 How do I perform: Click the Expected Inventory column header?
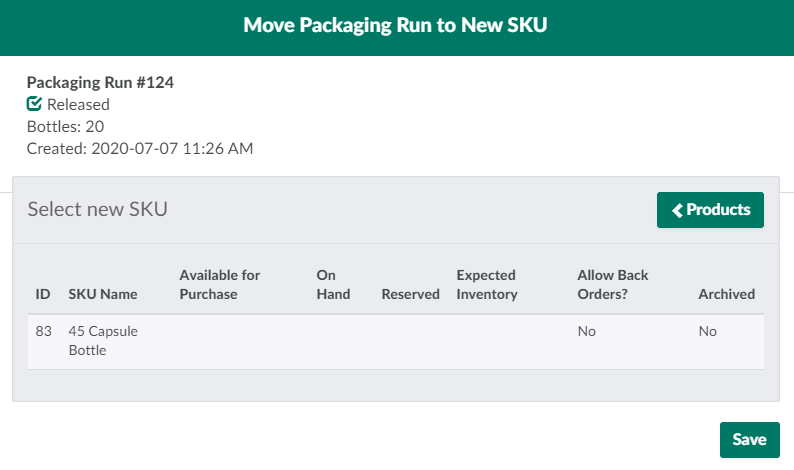coord(487,284)
